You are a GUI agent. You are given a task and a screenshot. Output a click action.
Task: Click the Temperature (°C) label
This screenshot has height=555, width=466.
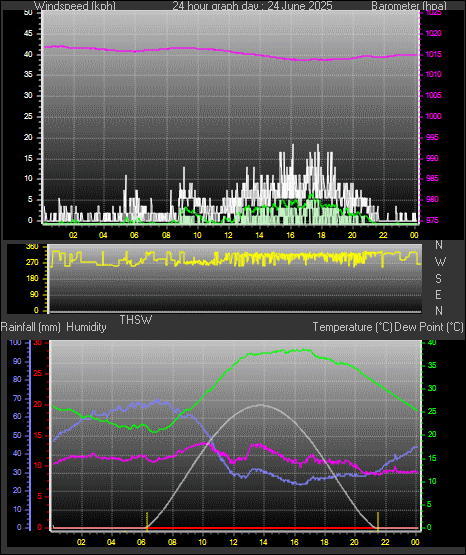[x=352, y=327]
